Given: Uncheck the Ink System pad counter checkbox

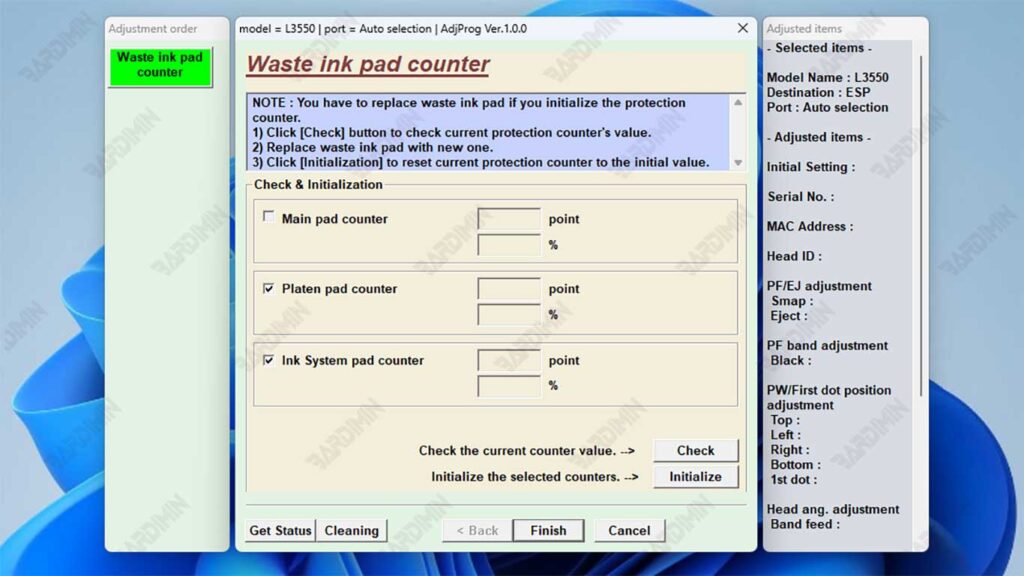Looking at the screenshot, I should (x=268, y=360).
